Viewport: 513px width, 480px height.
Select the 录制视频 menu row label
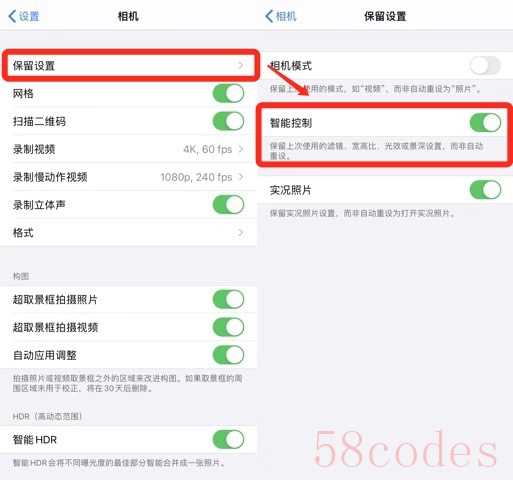(34, 149)
